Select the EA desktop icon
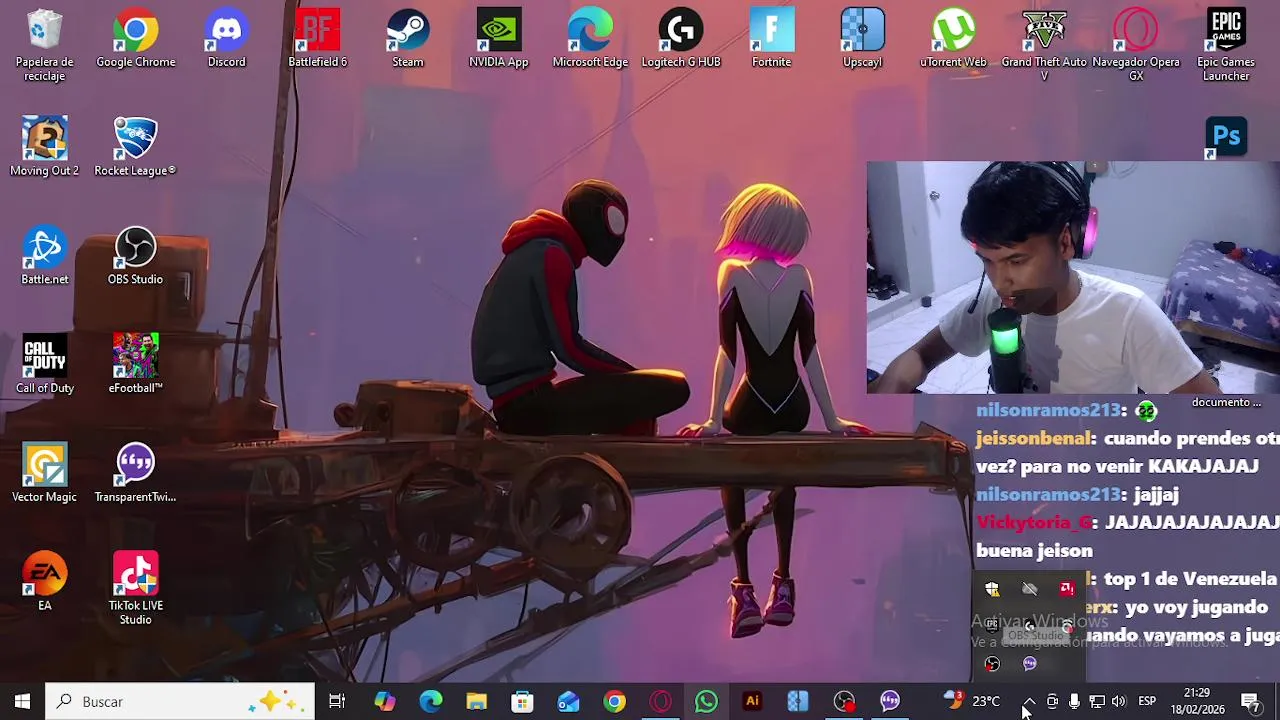Image resolution: width=1280 pixels, height=720 pixels. (44, 582)
